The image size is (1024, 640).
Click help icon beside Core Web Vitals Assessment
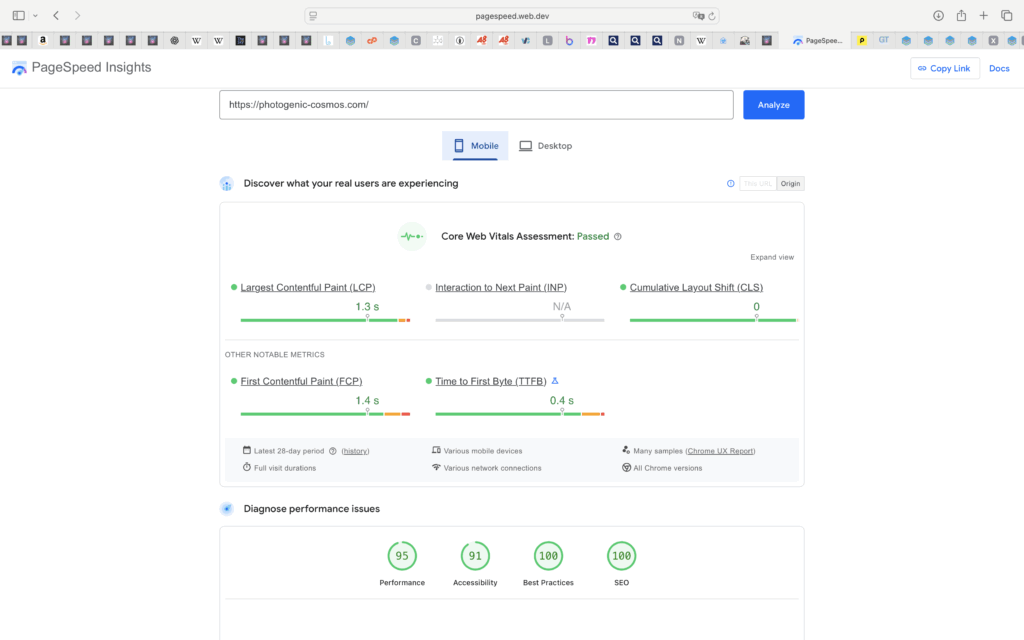[x=618, y=237]
